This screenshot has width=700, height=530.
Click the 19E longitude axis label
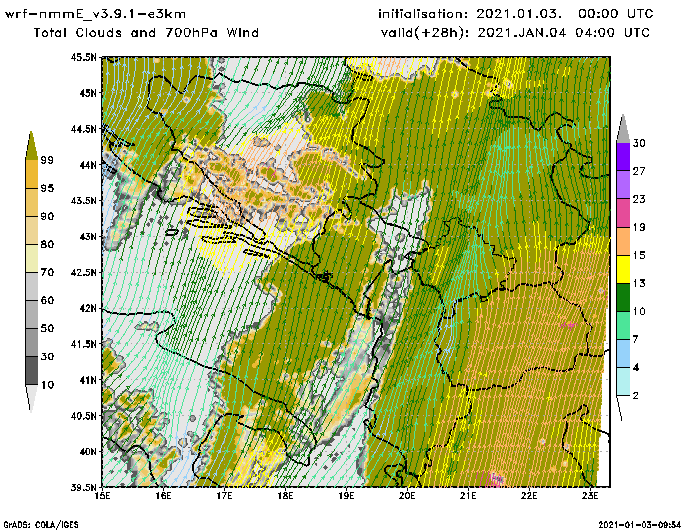[x=346, y=496]
